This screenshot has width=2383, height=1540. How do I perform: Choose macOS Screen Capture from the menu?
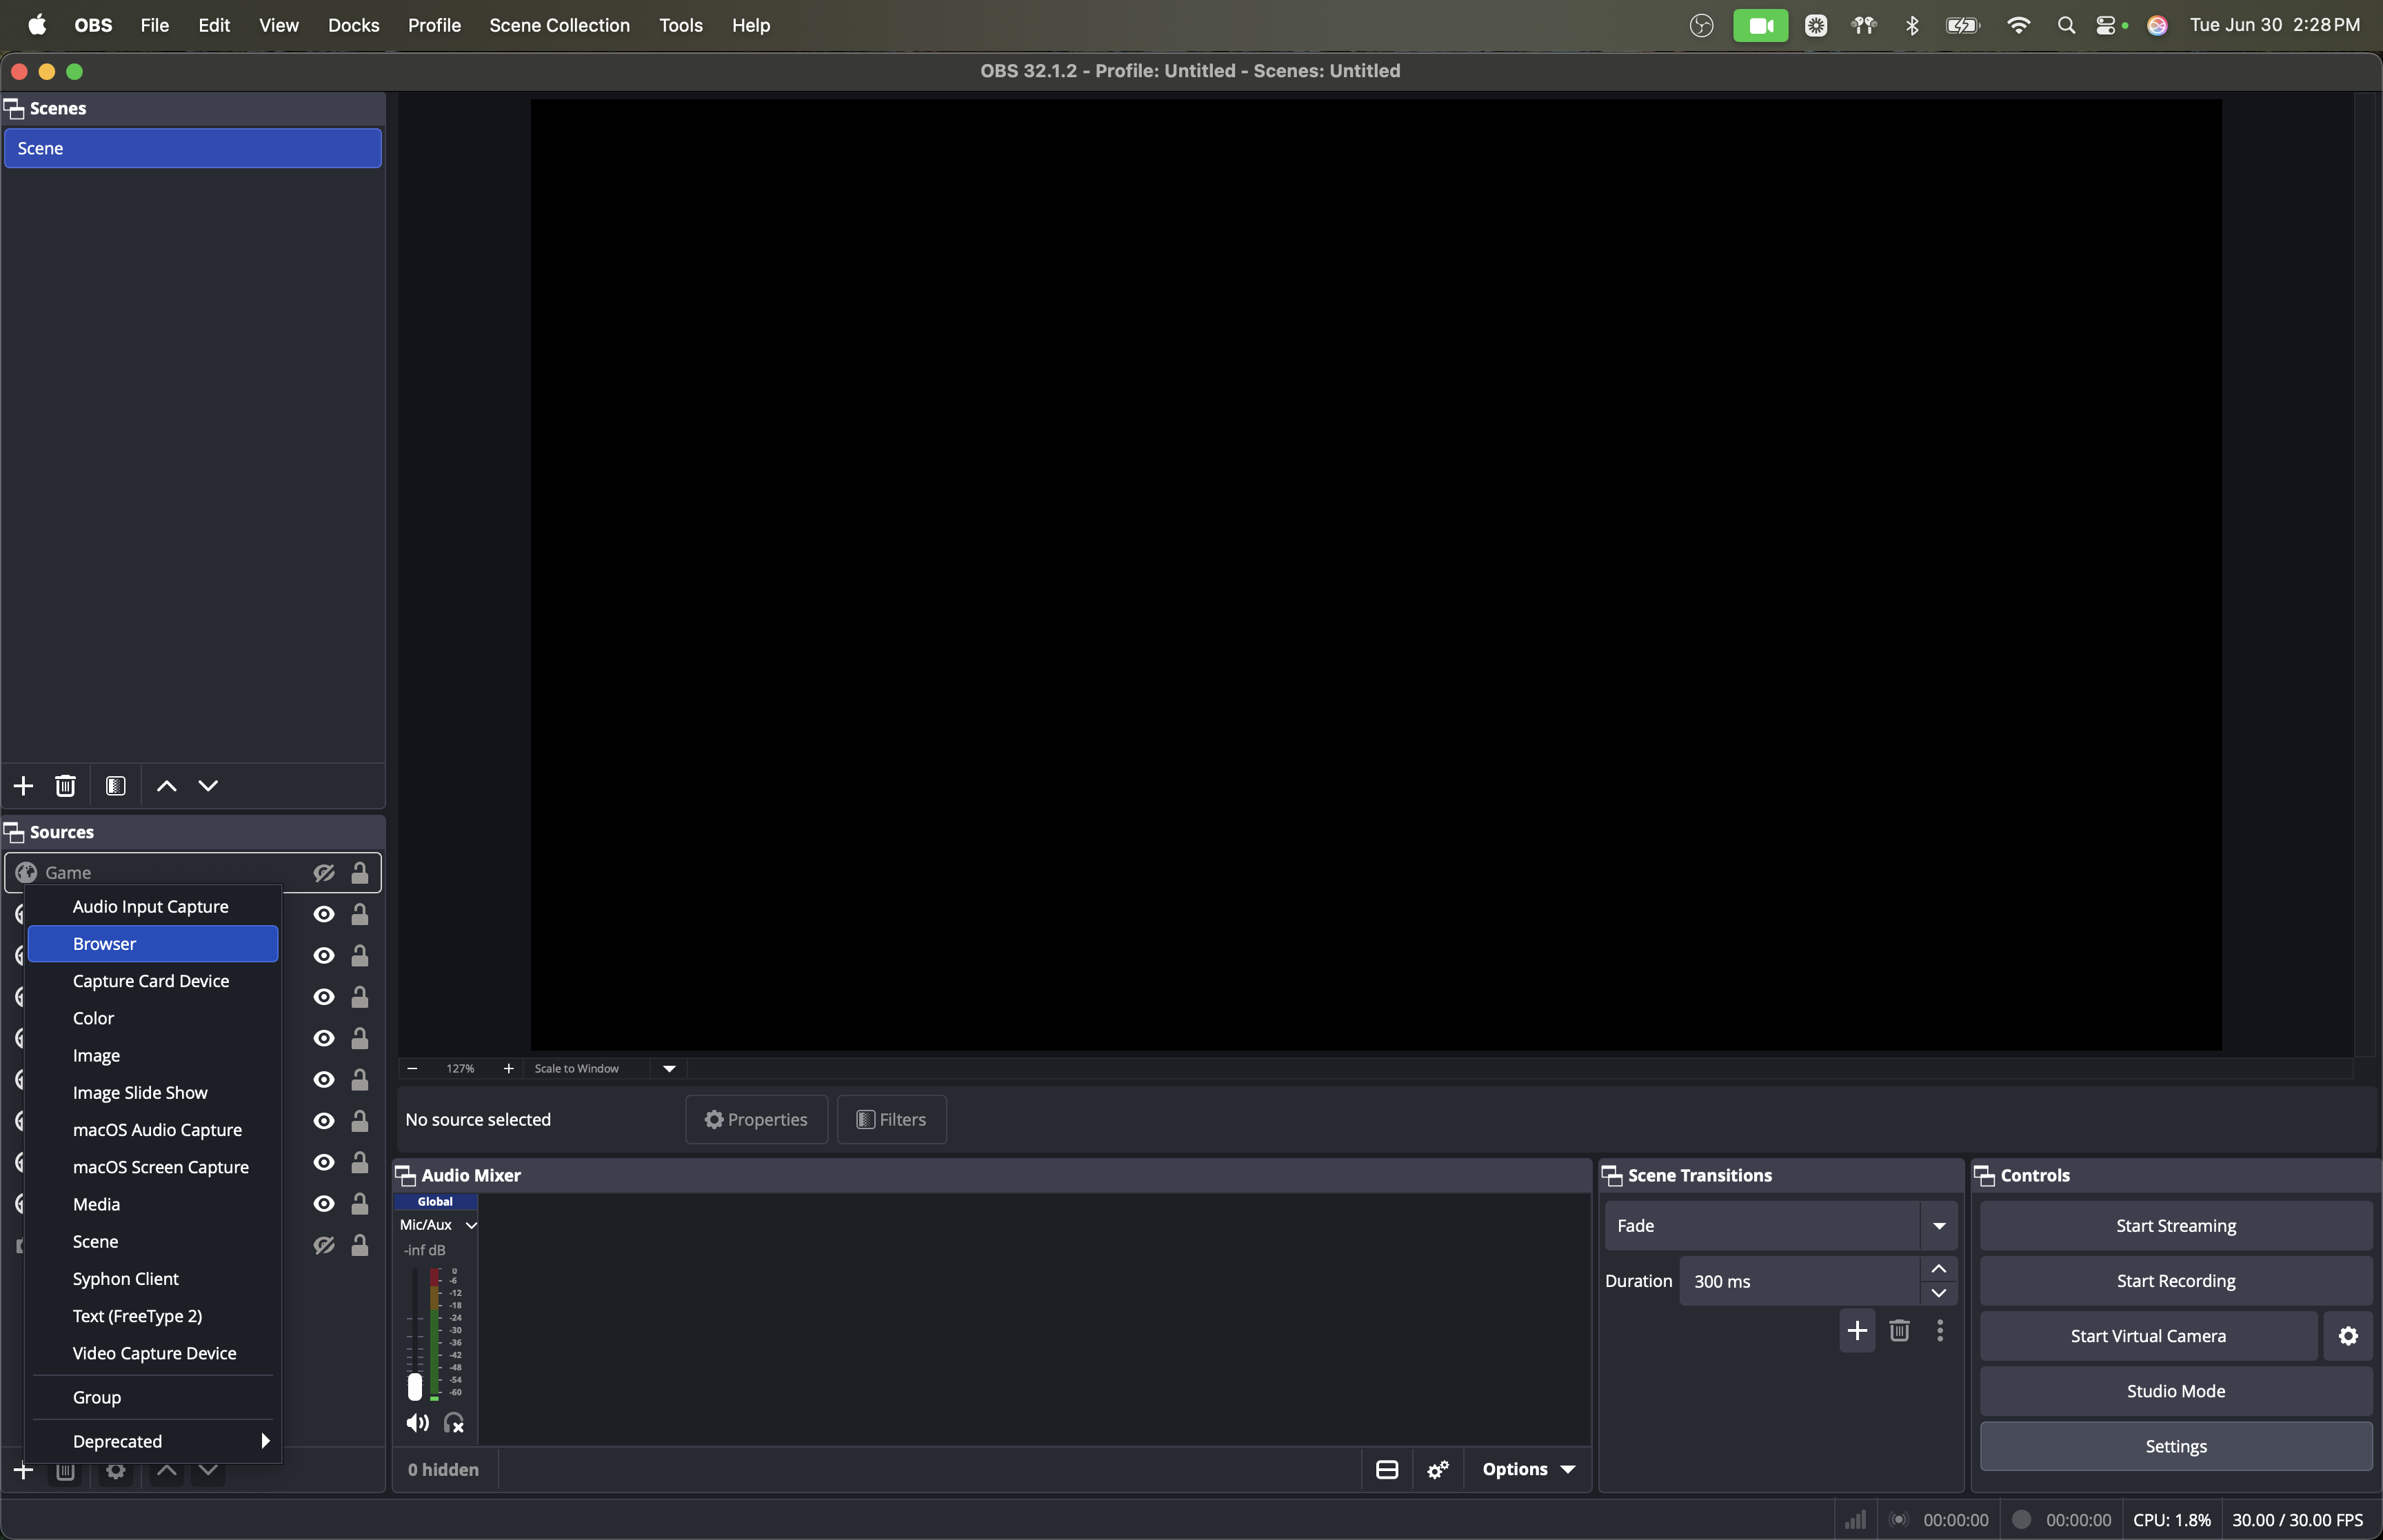coord(153,1167)
